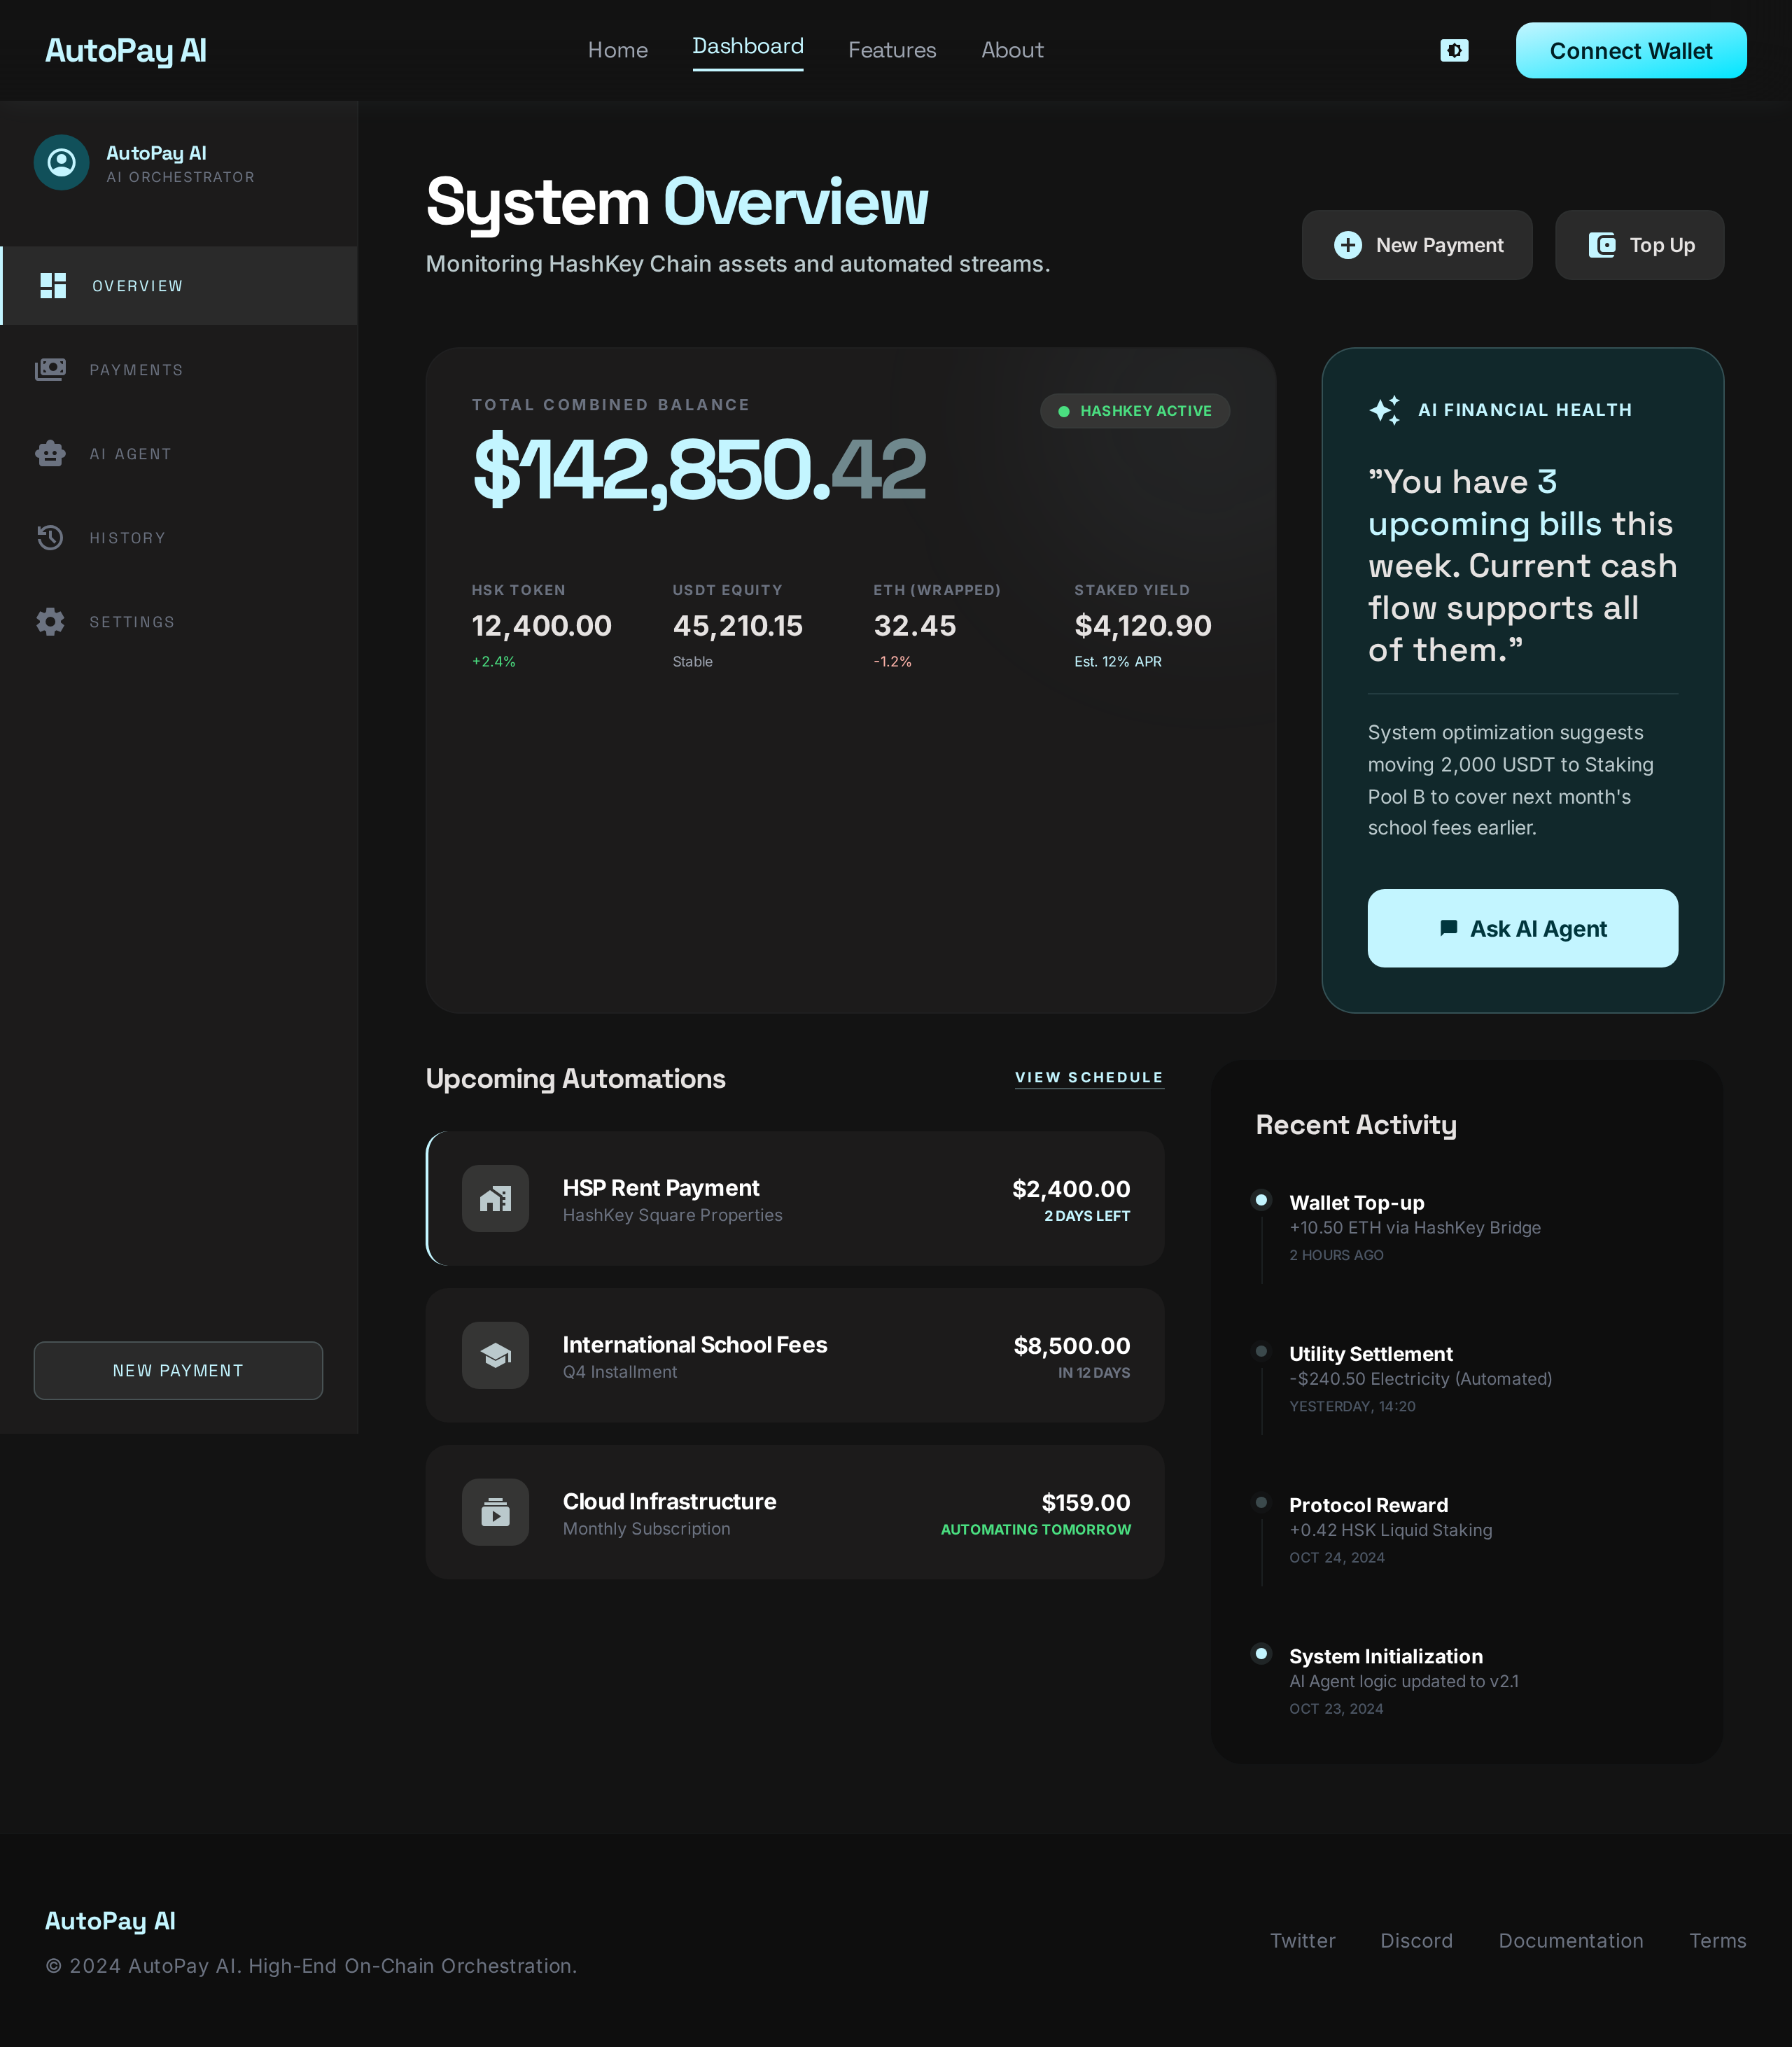Click the USDT Equity 45,210.15 value
Image resolution: width=1792 pixels, height=2047 pixels.
pyautogui.click(x=738, y=626)
